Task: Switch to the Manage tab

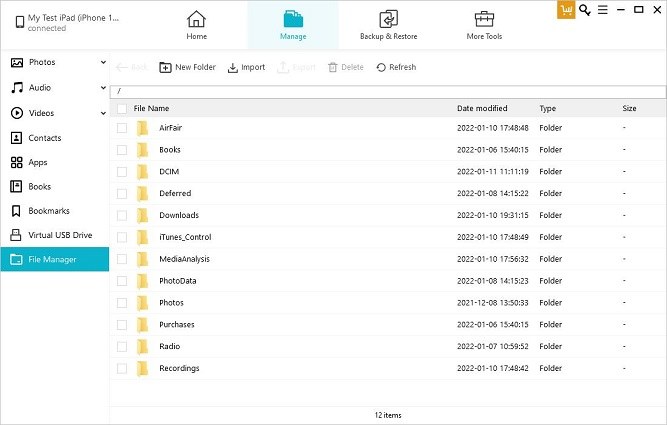Action: (293, 25)
